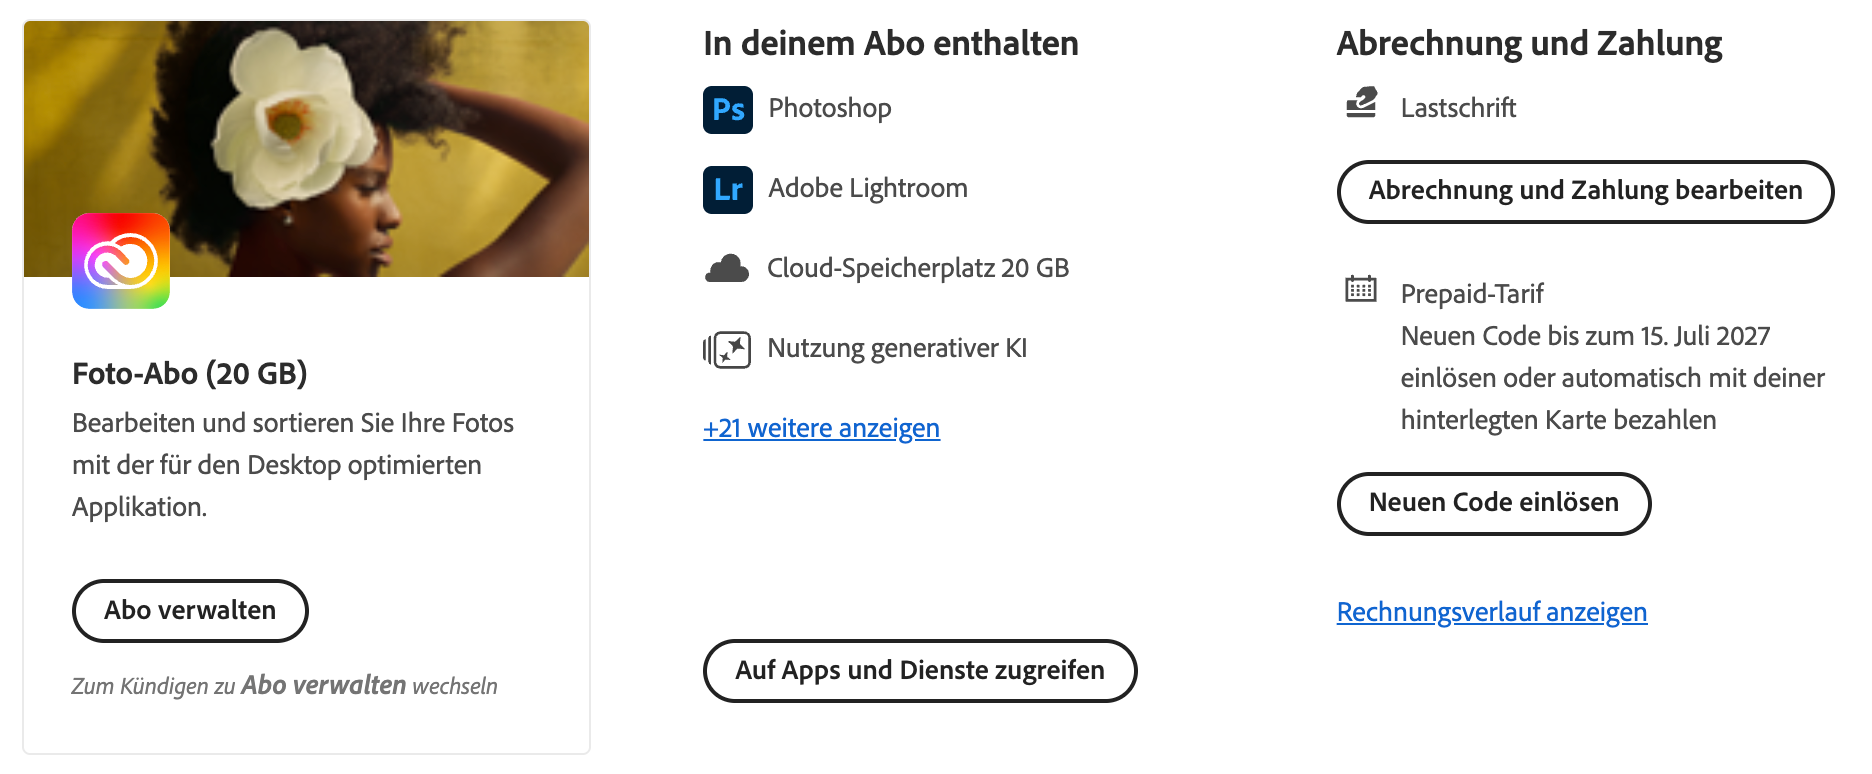
Task: Select the Photoshop text label
Action: pos(830,108)
